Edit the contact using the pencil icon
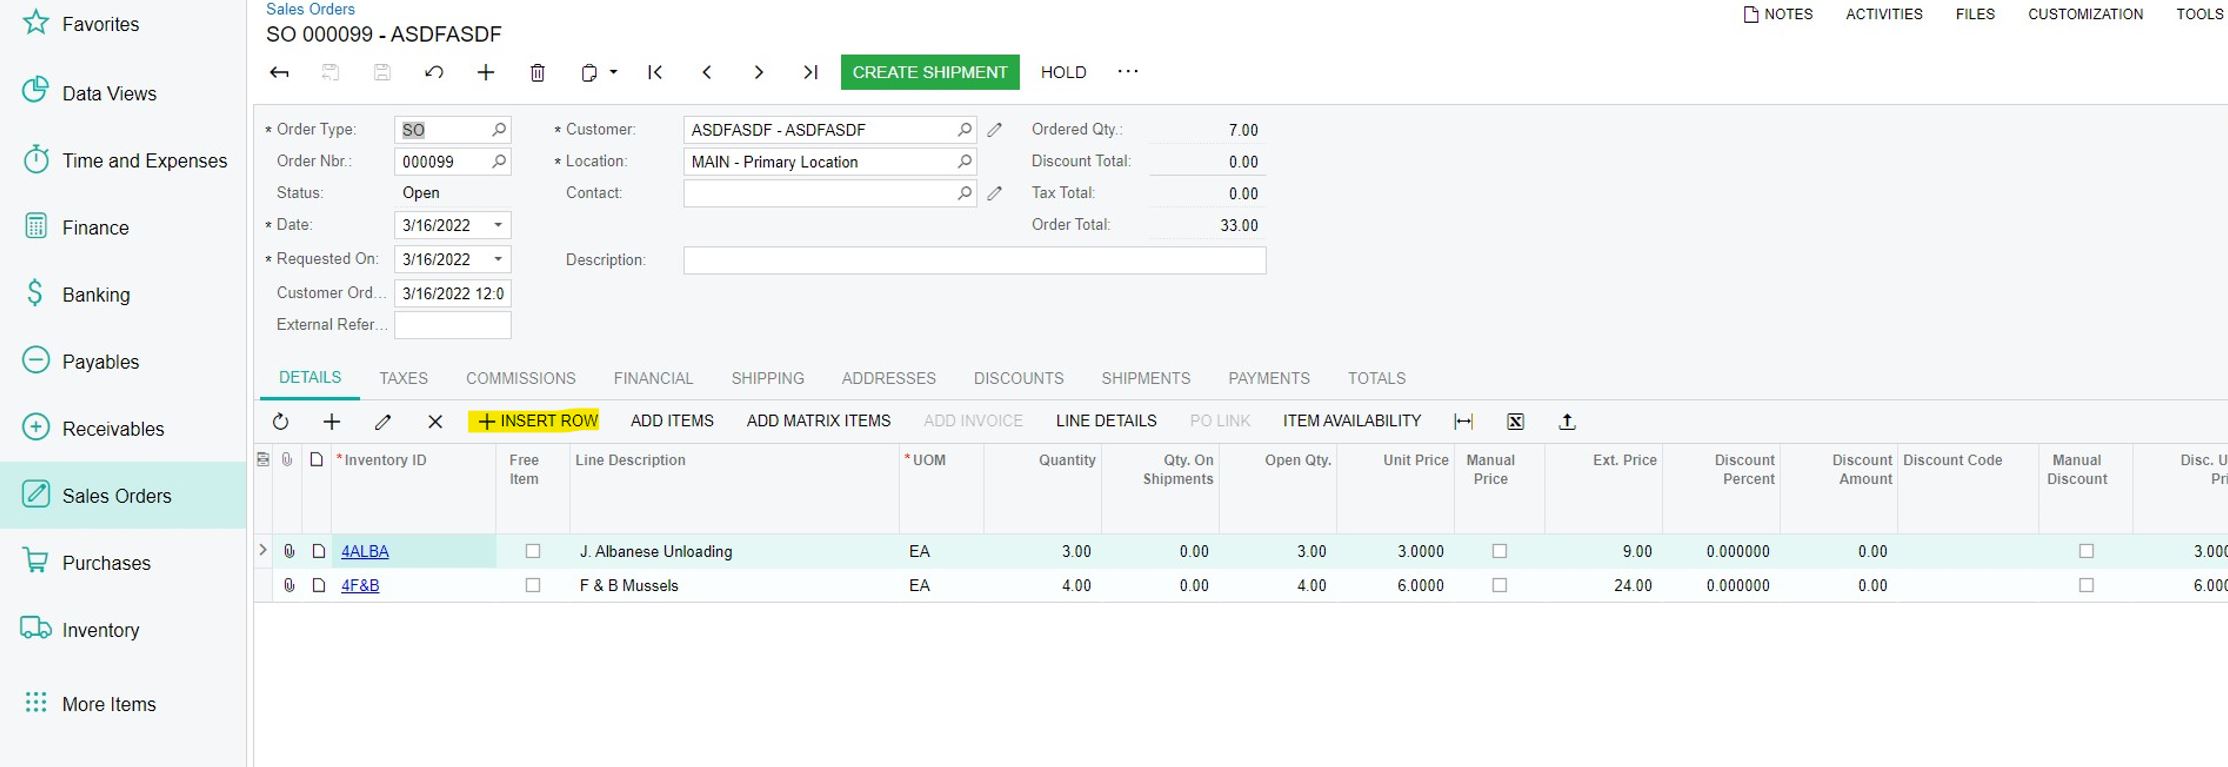The image size is (2228, 767). (x=995, y=193)
